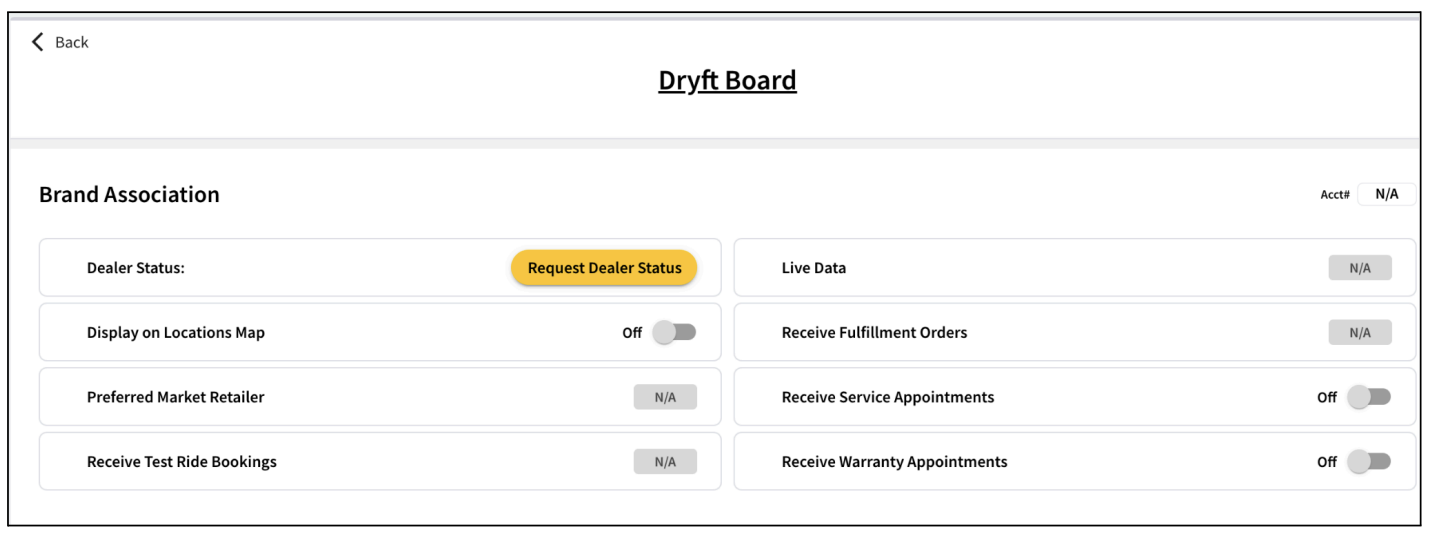Select the Receive Warranty Appointments label
Screen dimensions: 1434x536
[894, 462]
